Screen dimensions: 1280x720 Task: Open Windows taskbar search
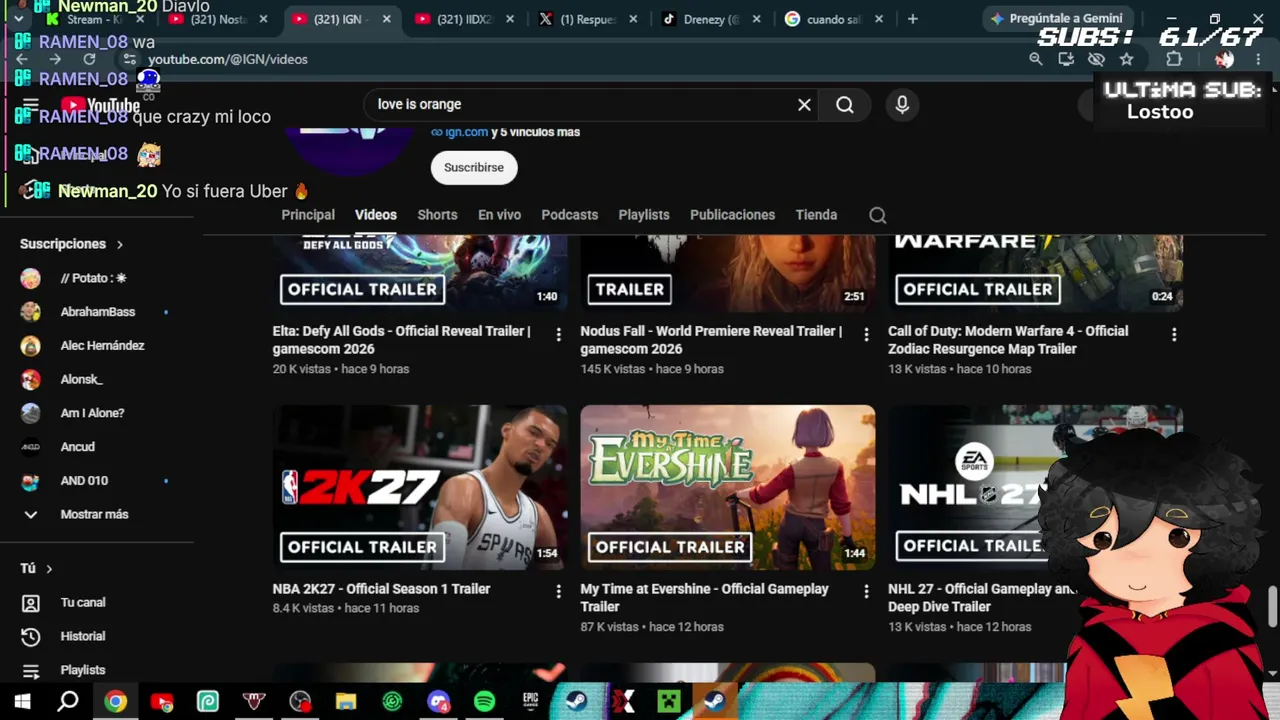pyautogui.click(x=68, y=702)
